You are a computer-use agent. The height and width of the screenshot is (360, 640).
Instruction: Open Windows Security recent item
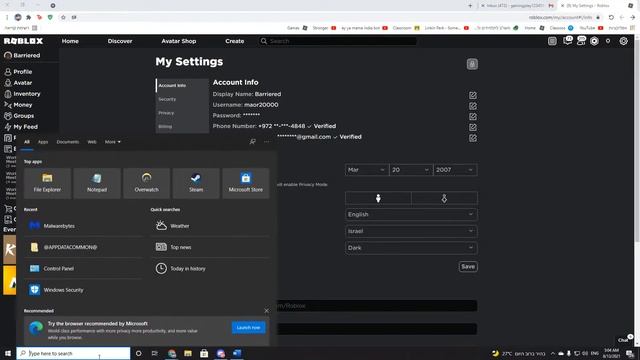coord(83,290)
